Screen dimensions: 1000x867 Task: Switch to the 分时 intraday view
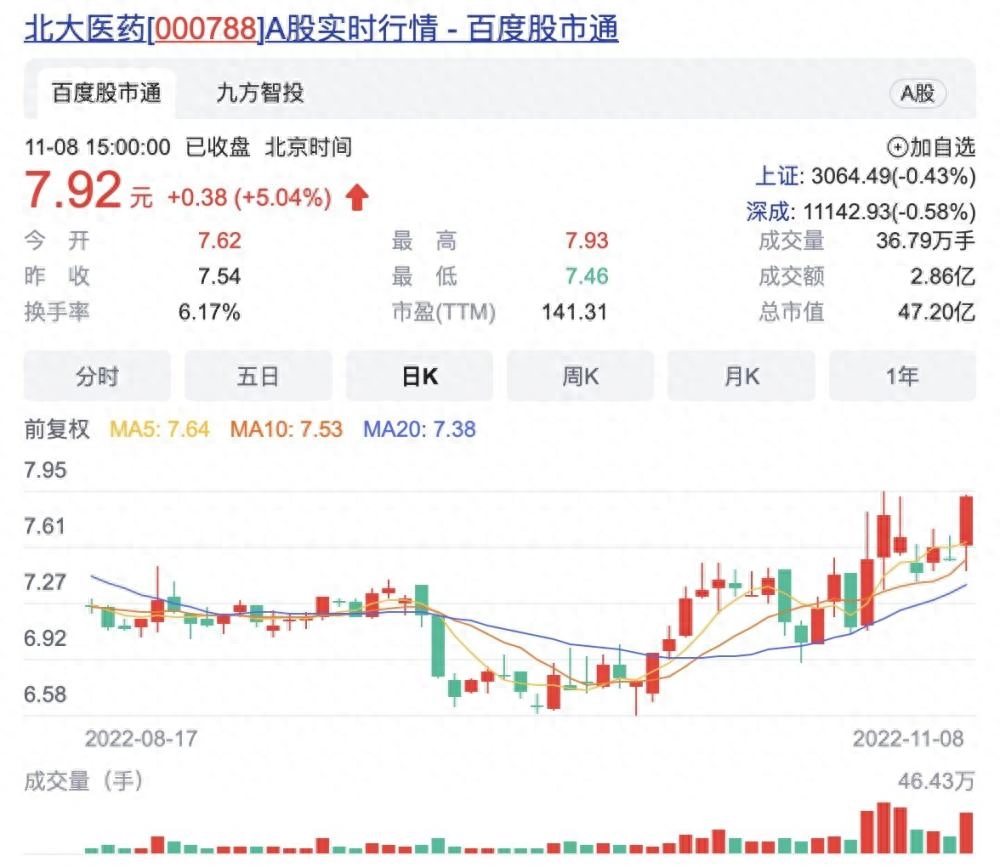(97, 377)
